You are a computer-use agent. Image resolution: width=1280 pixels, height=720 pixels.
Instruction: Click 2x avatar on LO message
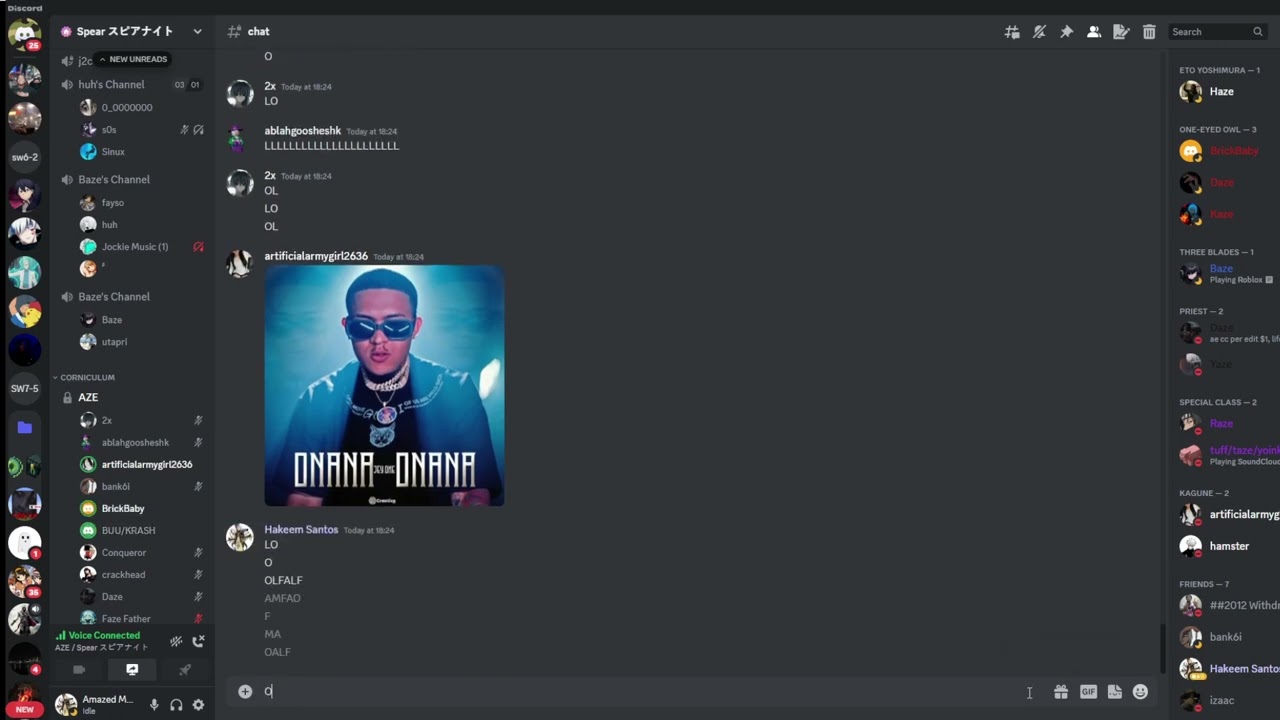tap(240, 95)
